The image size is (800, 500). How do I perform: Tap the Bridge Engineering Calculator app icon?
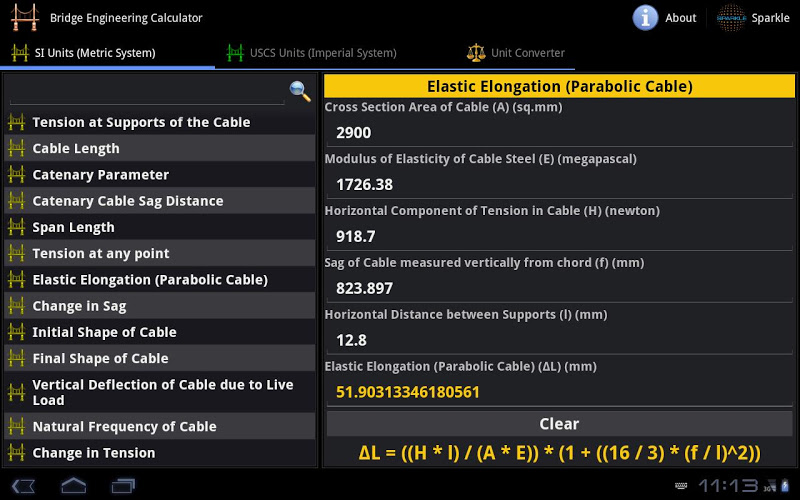pos(24,18)
